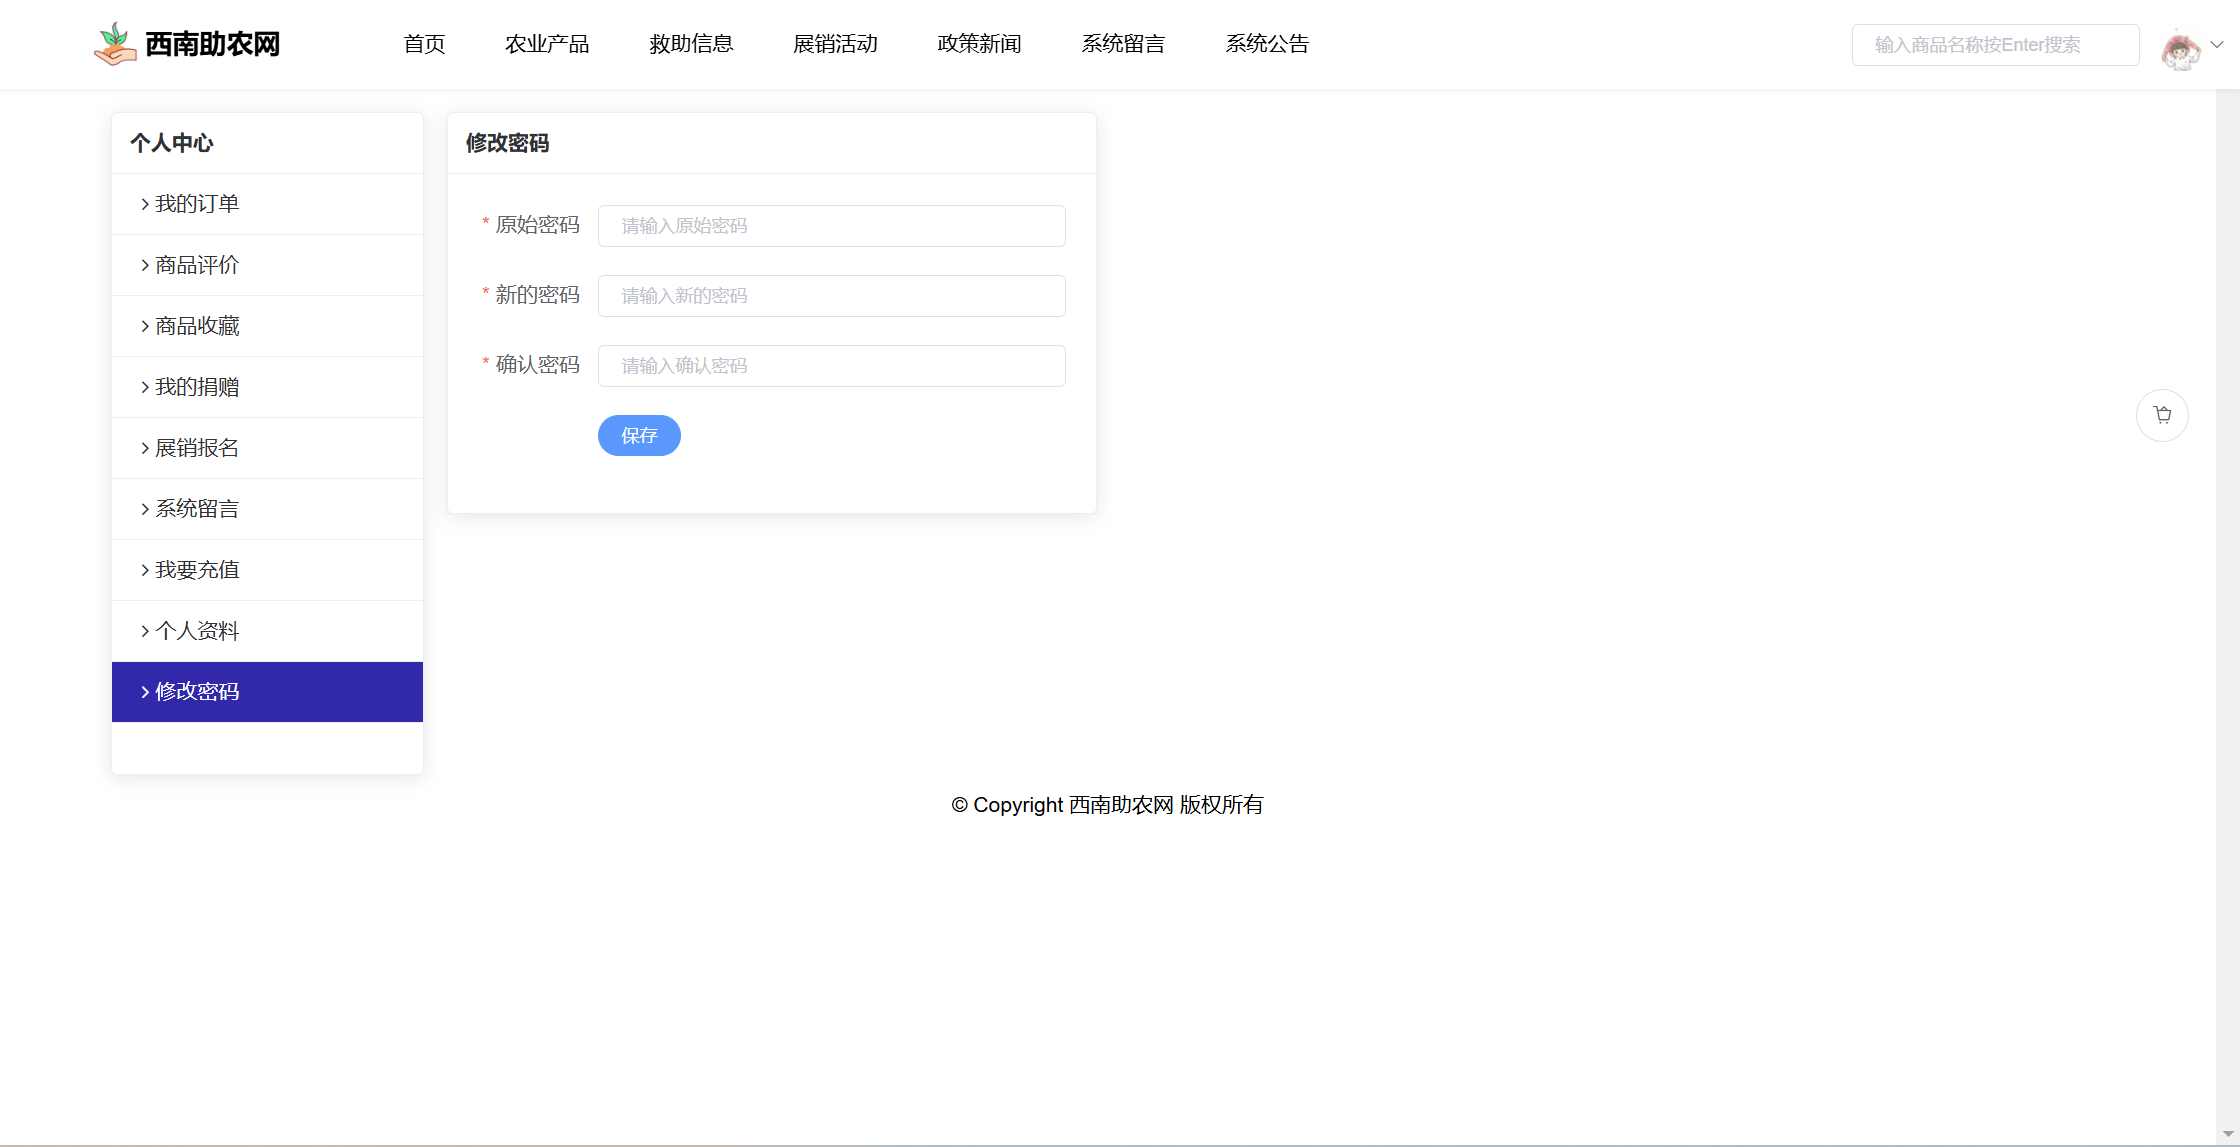Image resolution: width=2240 pixels, height=1147 pixels.
Task: Click the 确认密码 input box
Action: [831, 366]
